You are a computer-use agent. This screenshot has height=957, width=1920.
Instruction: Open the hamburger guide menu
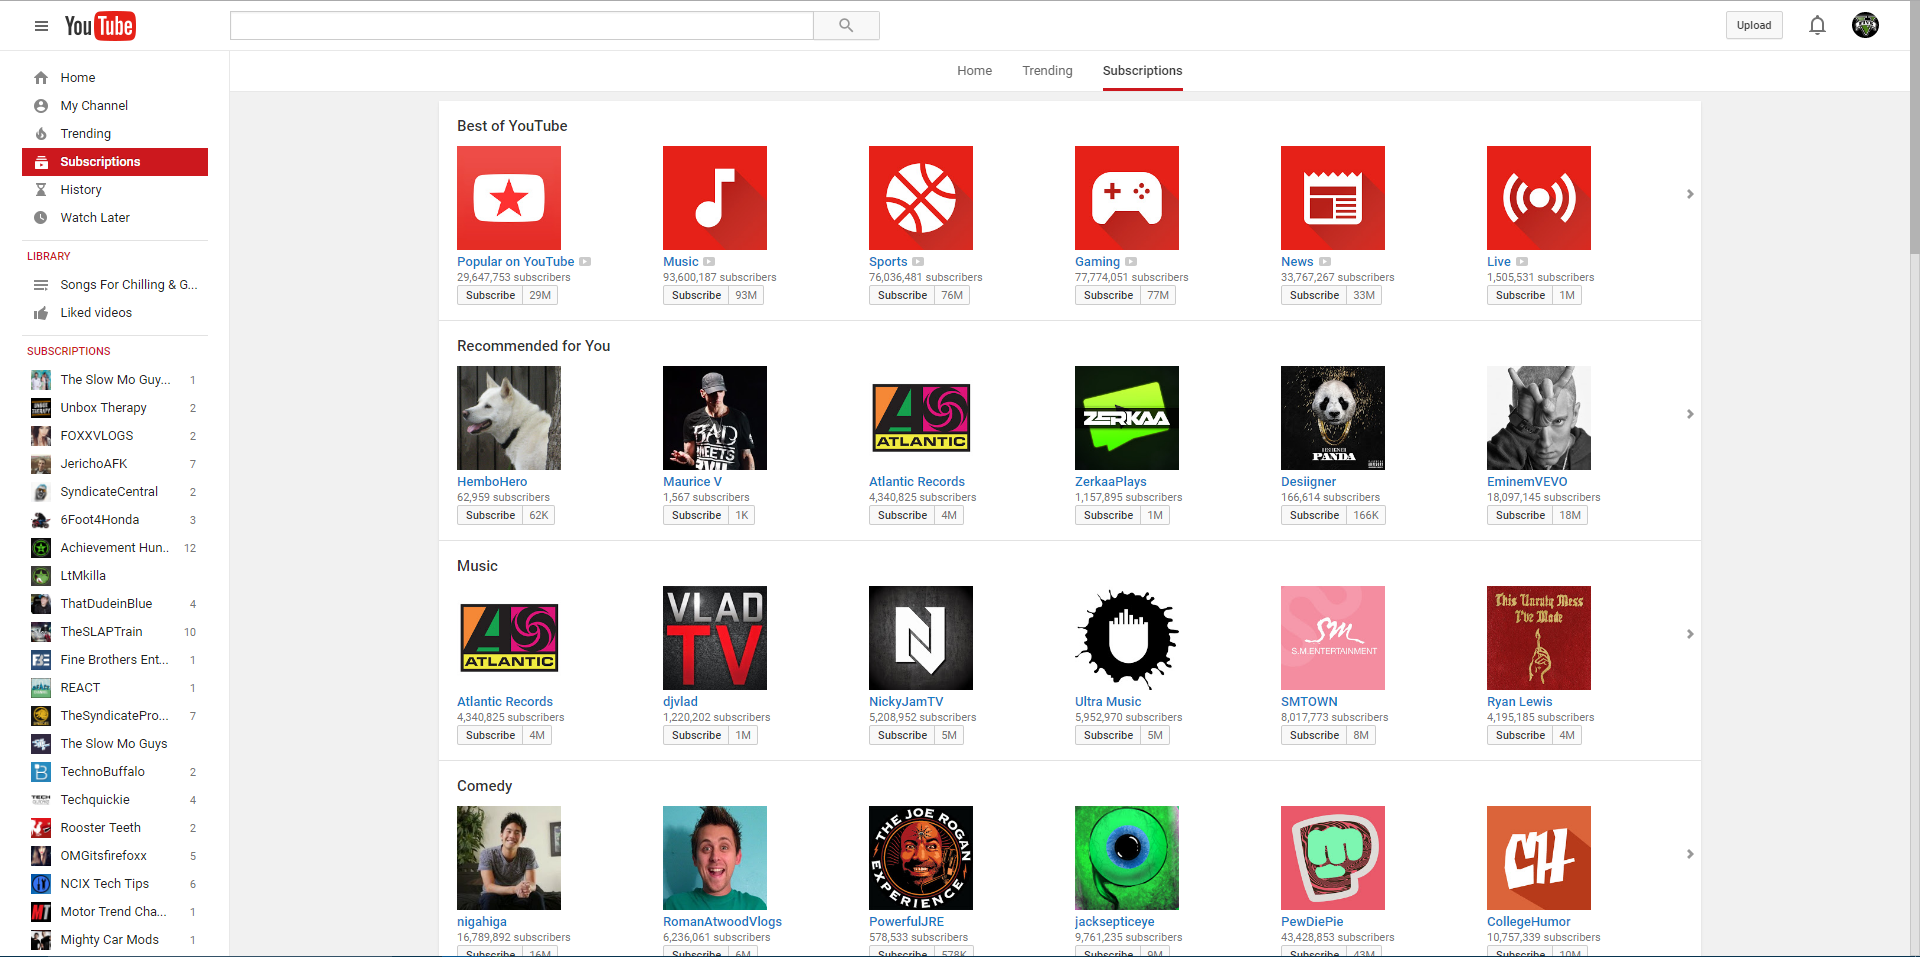41,26
